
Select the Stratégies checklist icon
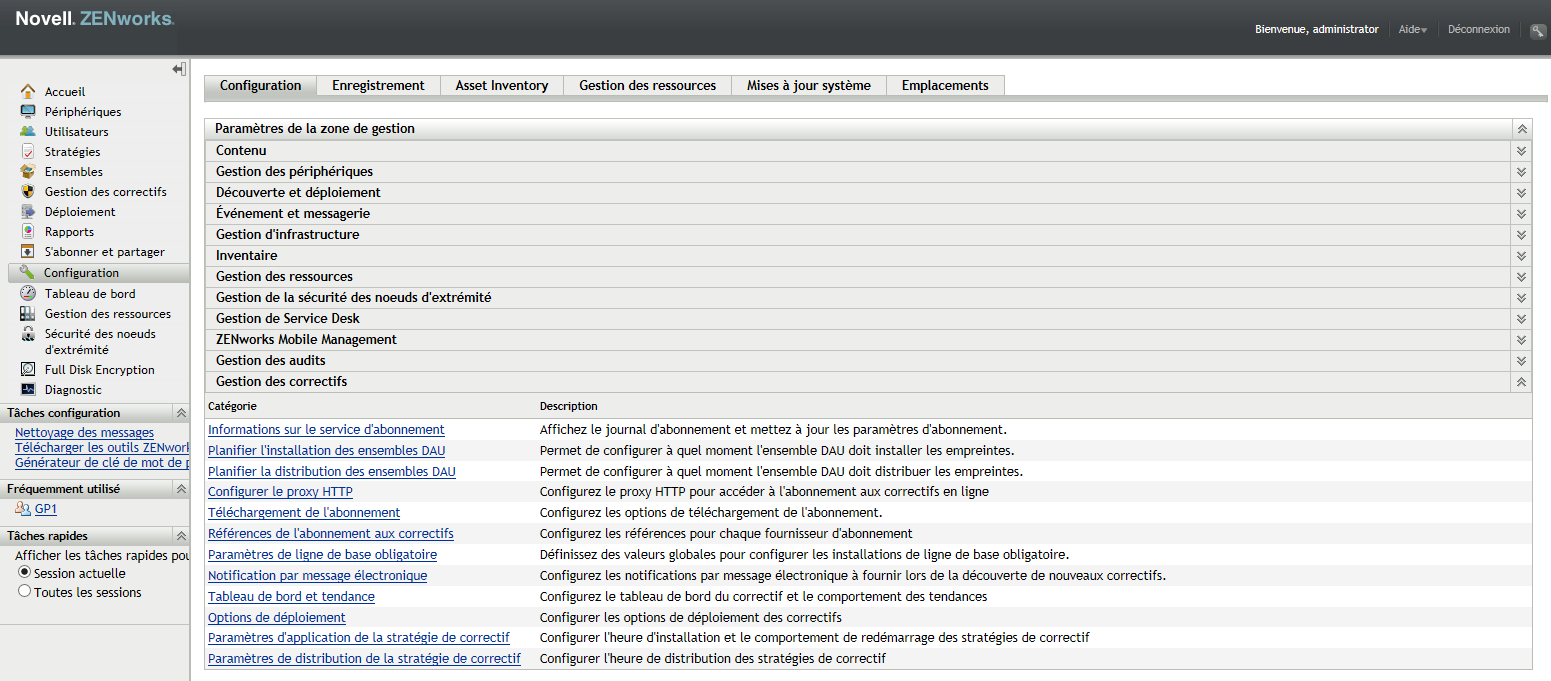[x=27, y=151]
